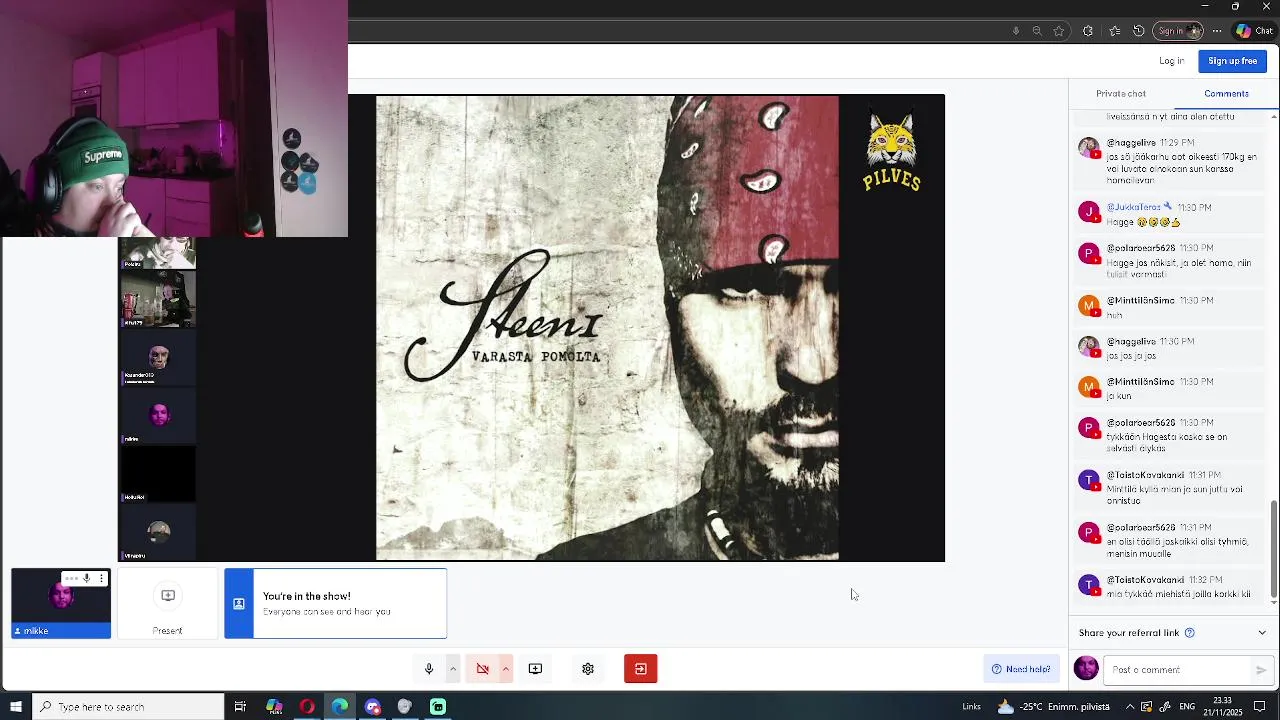Click the microphone permission icon in the address bar
The width and height of the screenshot is (1280, 720).
point(1016,31)
